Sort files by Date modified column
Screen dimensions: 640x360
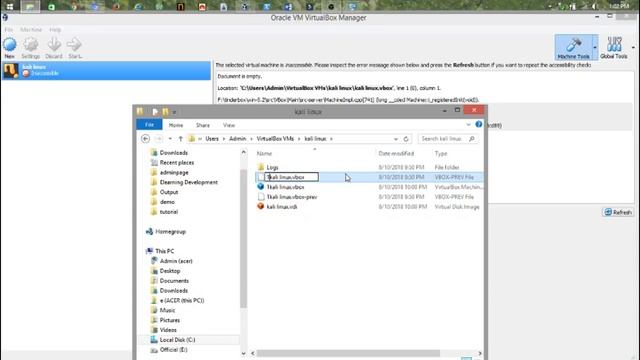[396, 153]
